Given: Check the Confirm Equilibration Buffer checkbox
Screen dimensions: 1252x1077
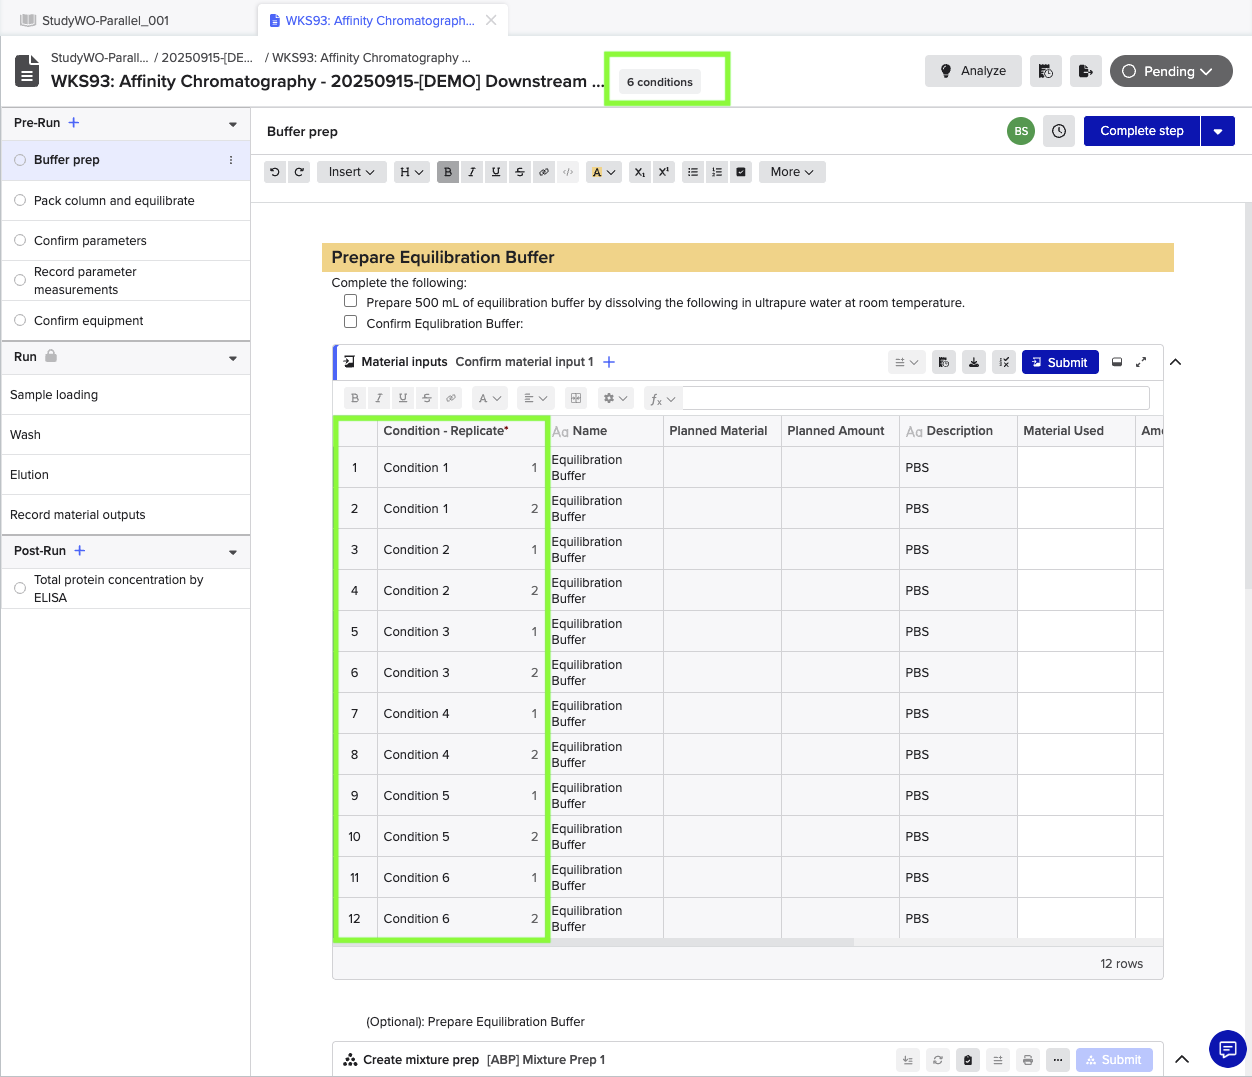Looking at the screenshot, I should [x=351, y=322].
